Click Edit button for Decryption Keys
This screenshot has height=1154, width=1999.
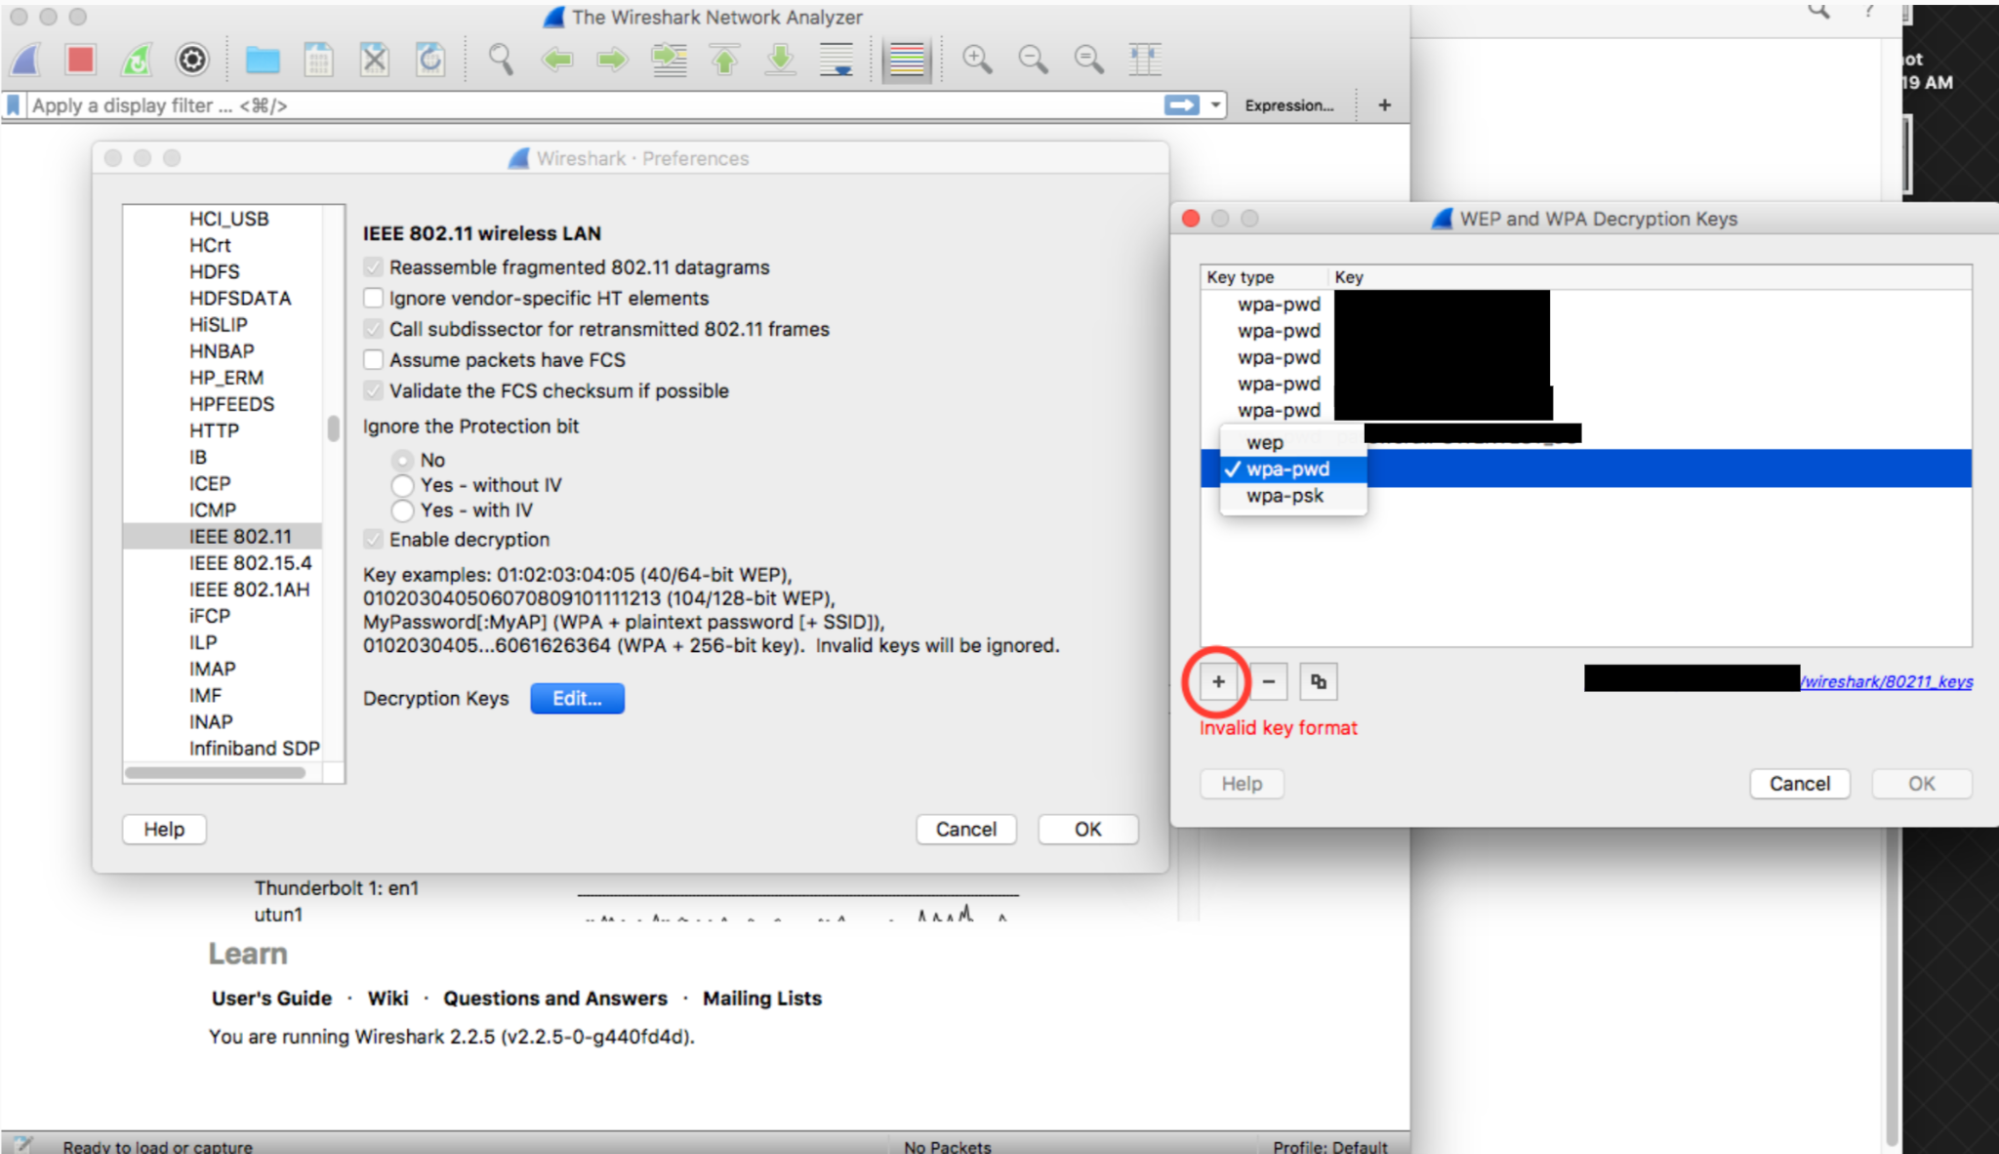tap(576, 698)
